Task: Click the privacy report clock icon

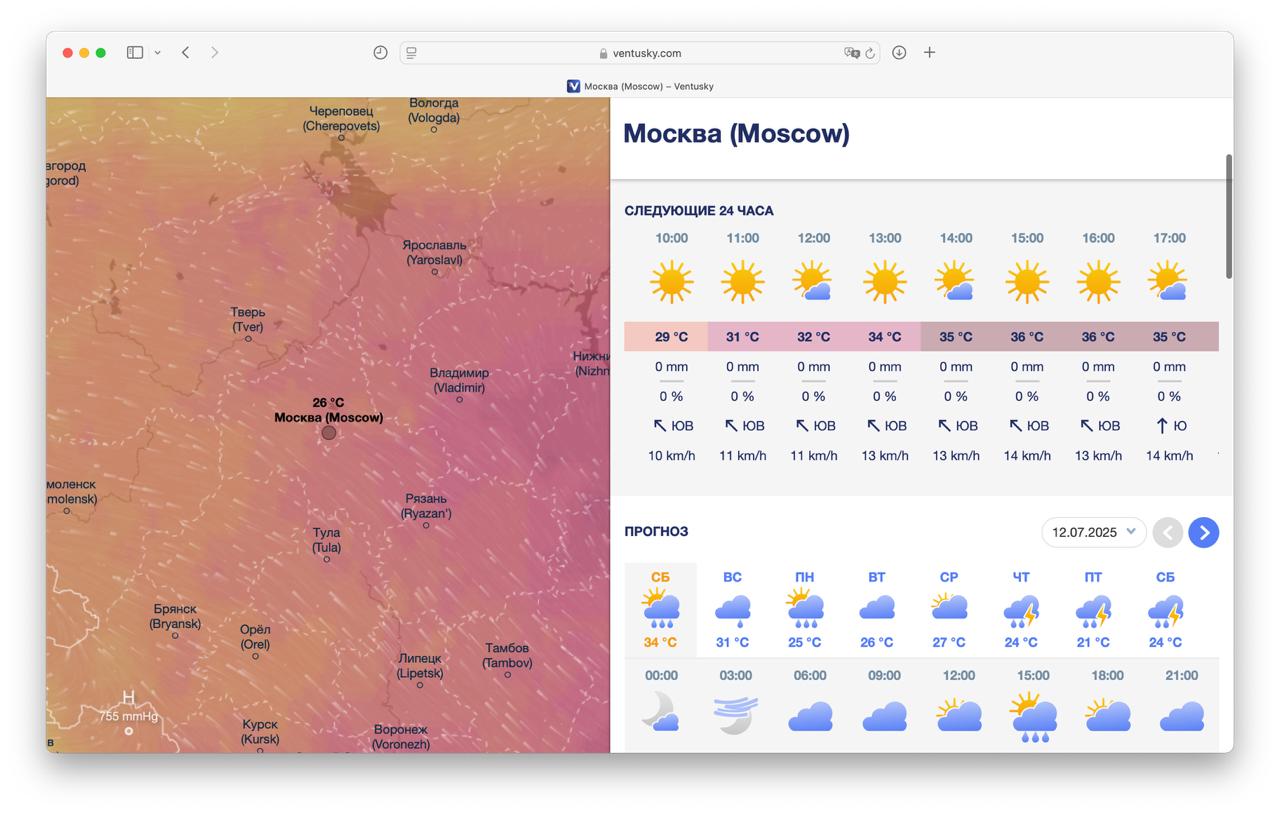Action: point(380,53)
